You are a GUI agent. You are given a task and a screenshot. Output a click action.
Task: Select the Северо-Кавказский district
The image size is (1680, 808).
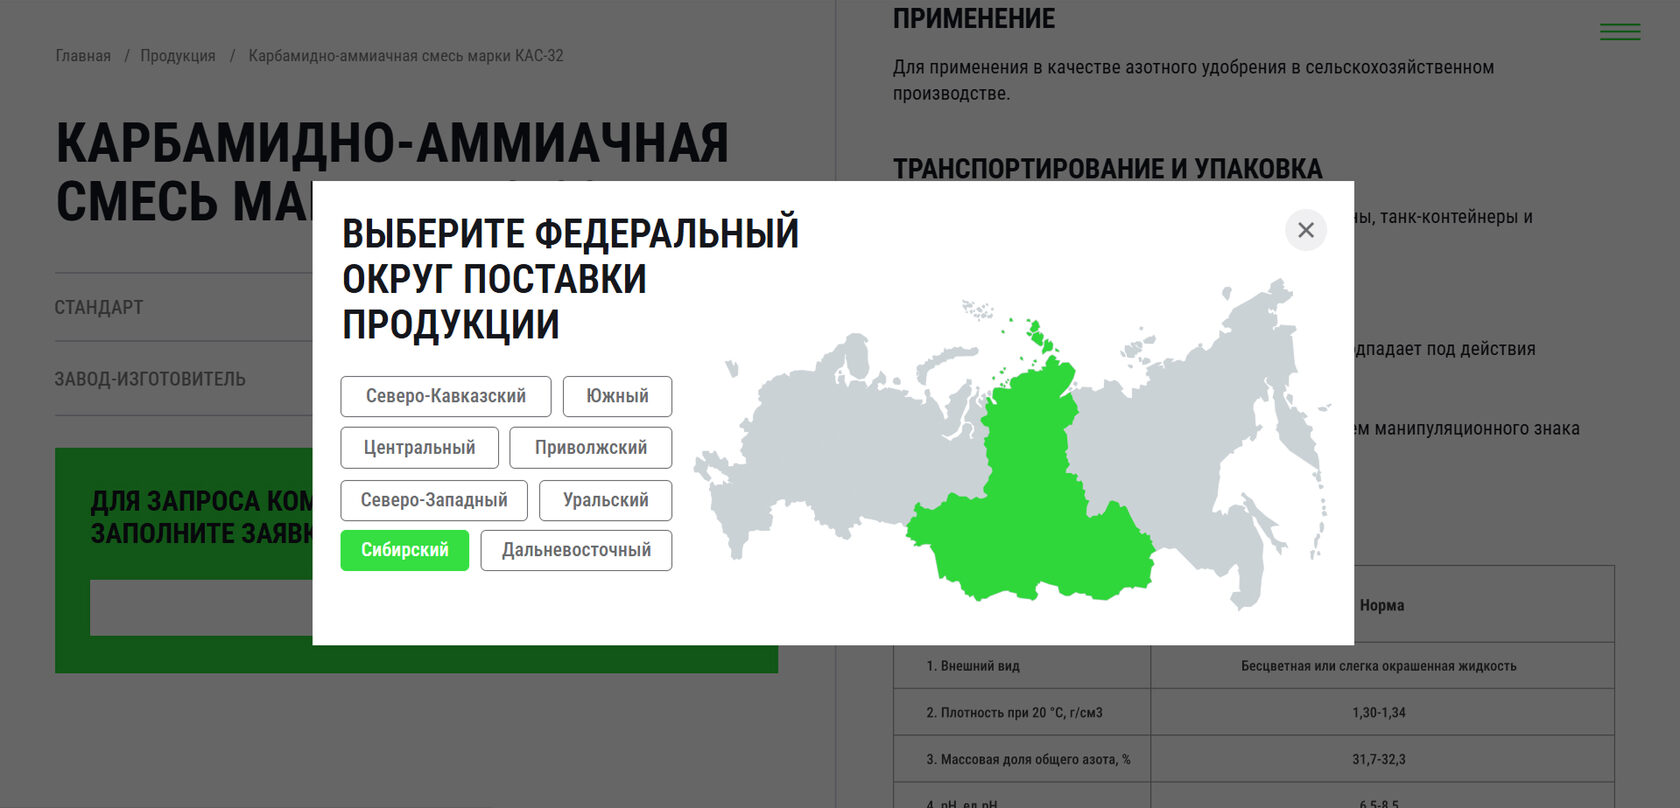point(446,396)
